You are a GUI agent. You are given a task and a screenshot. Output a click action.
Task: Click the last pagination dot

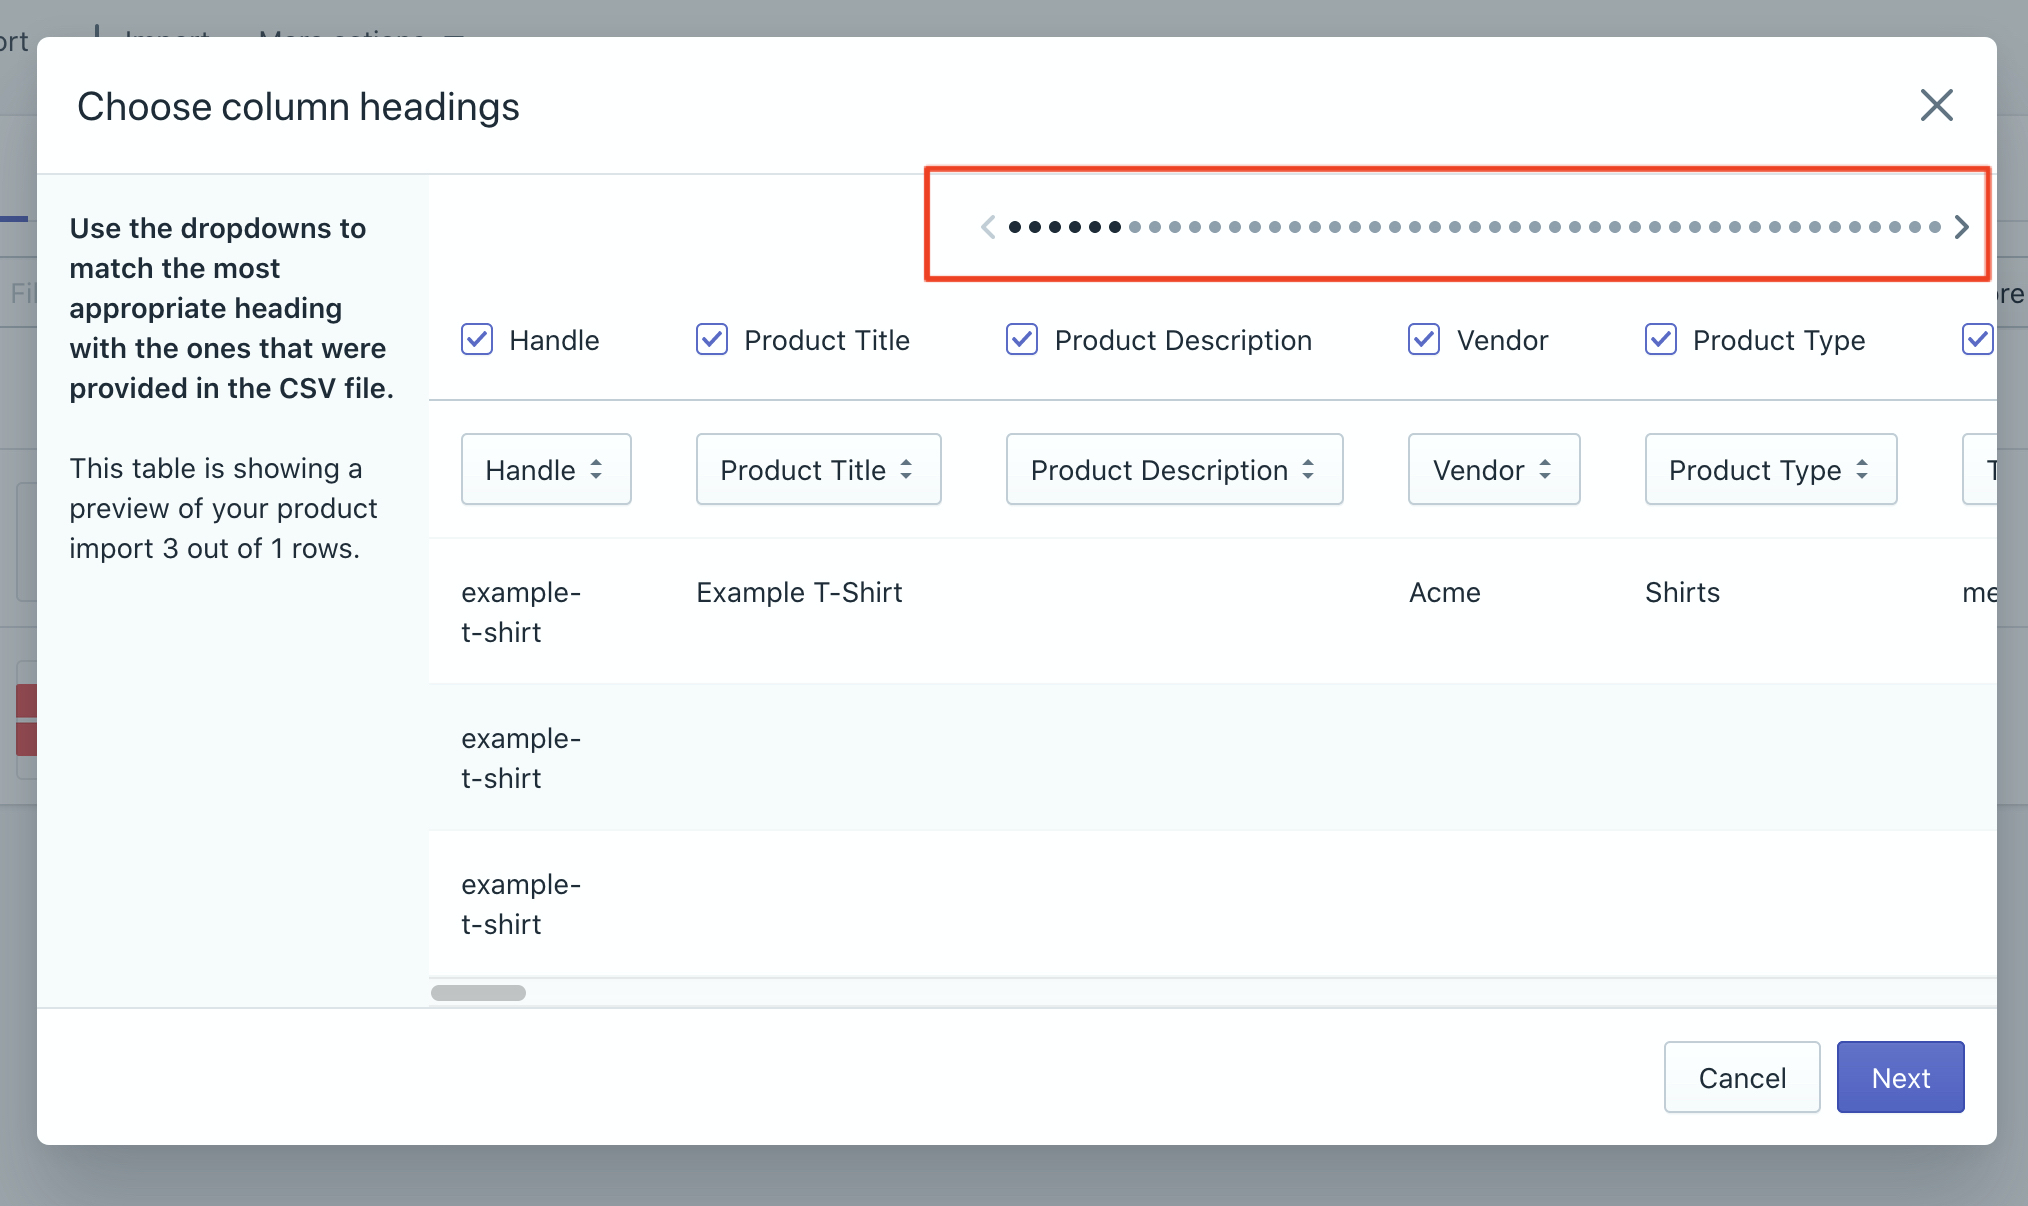coord(1934,227)
